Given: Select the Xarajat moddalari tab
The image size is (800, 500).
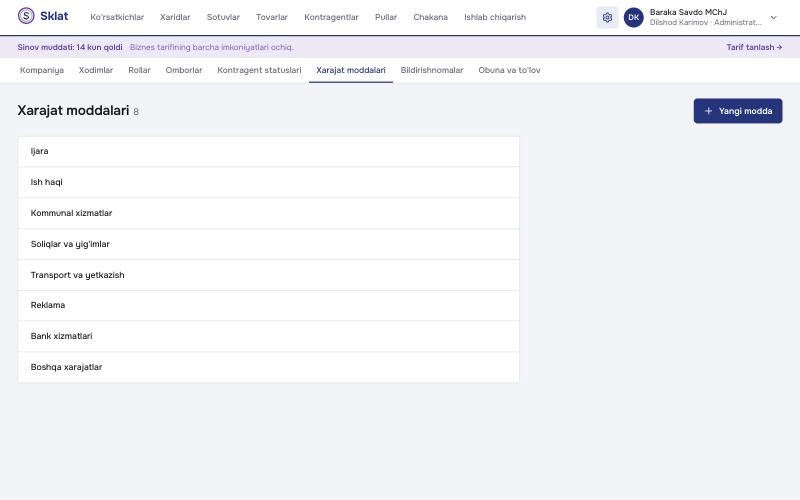Looking at the screenshot, I should 351,70.
